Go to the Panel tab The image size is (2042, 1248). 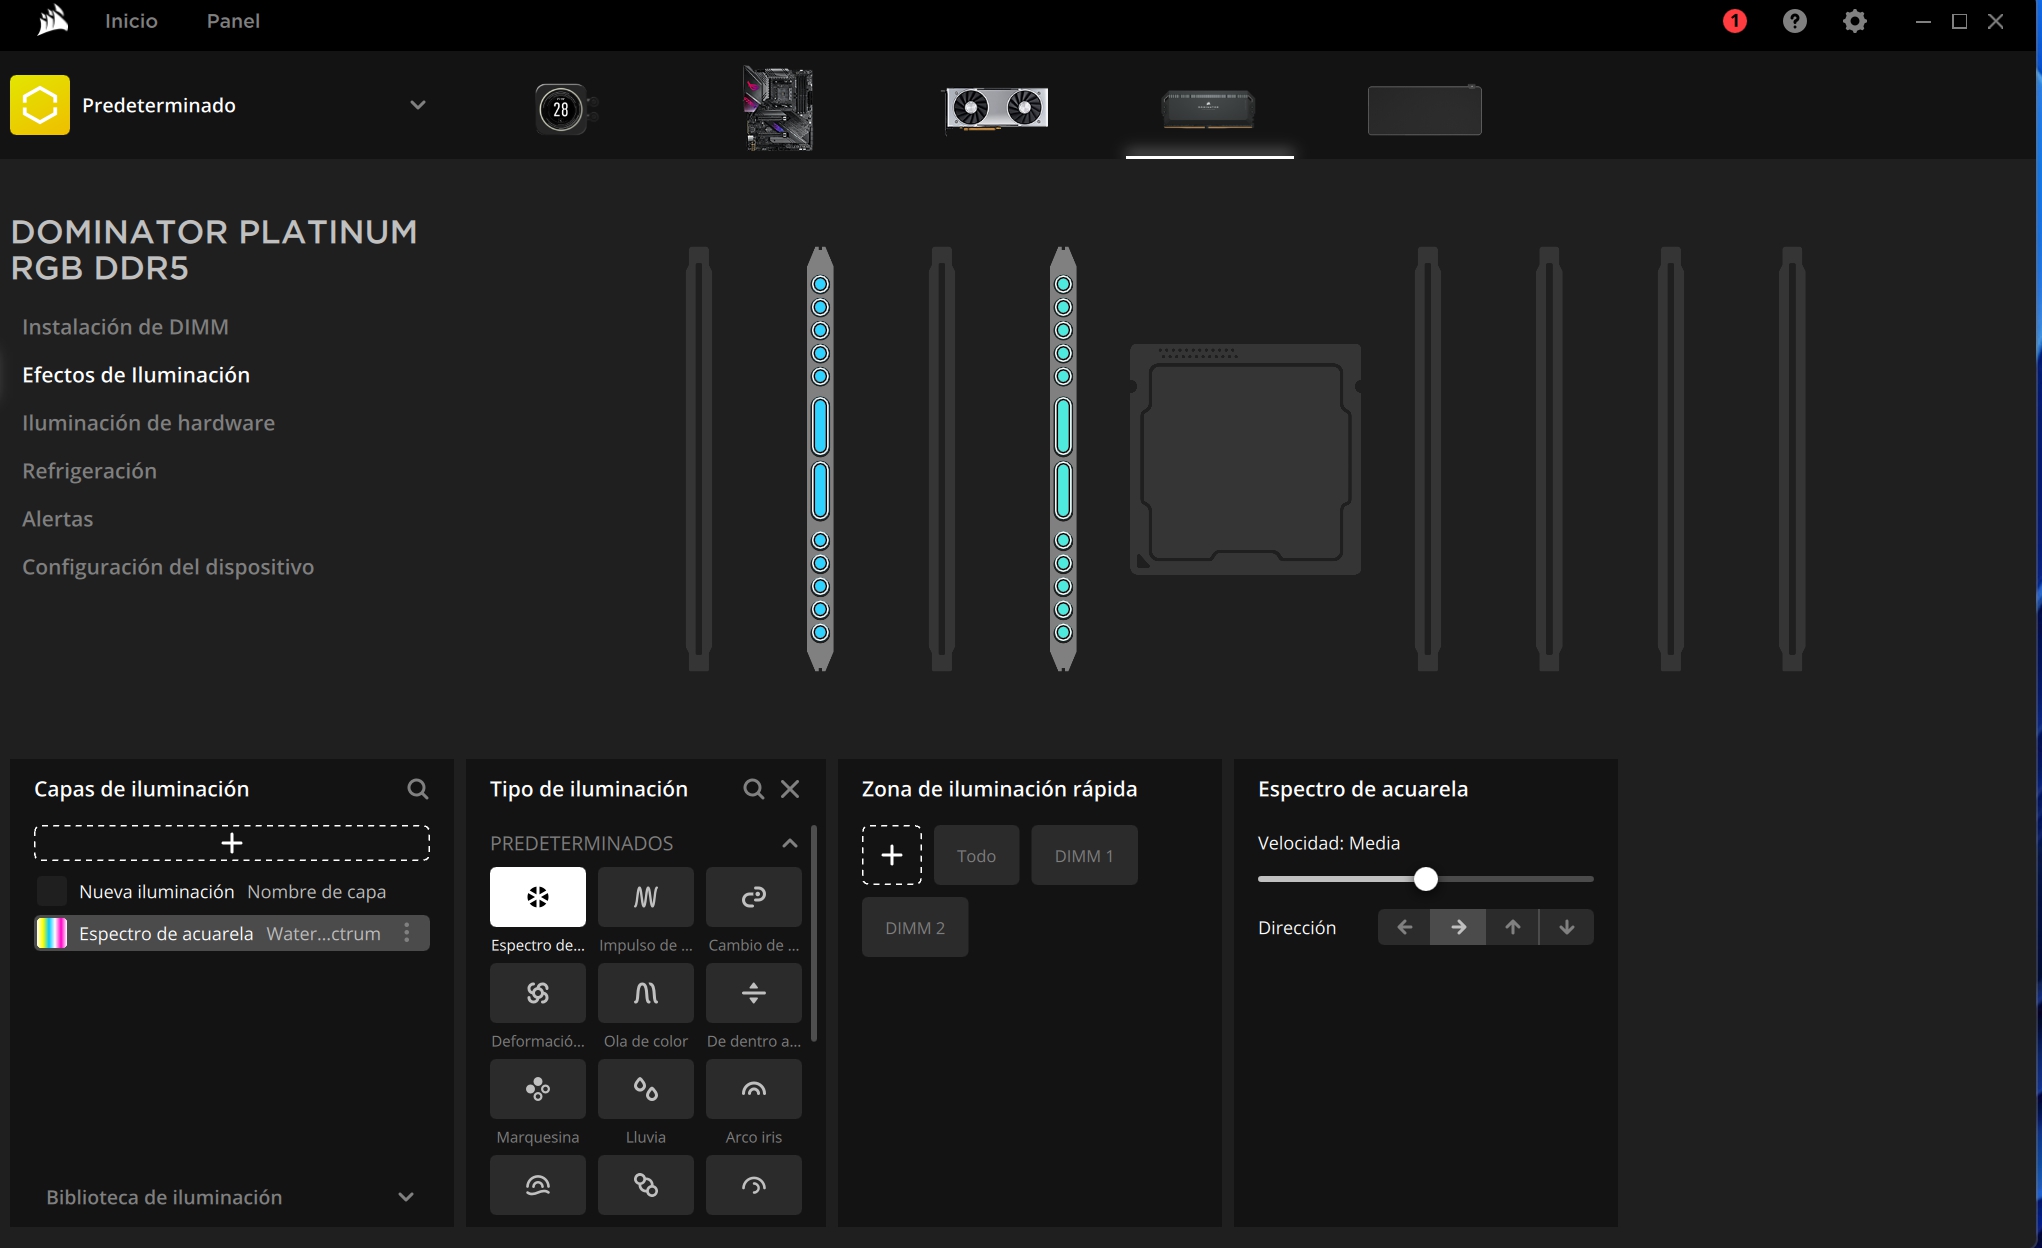point(233,21)
